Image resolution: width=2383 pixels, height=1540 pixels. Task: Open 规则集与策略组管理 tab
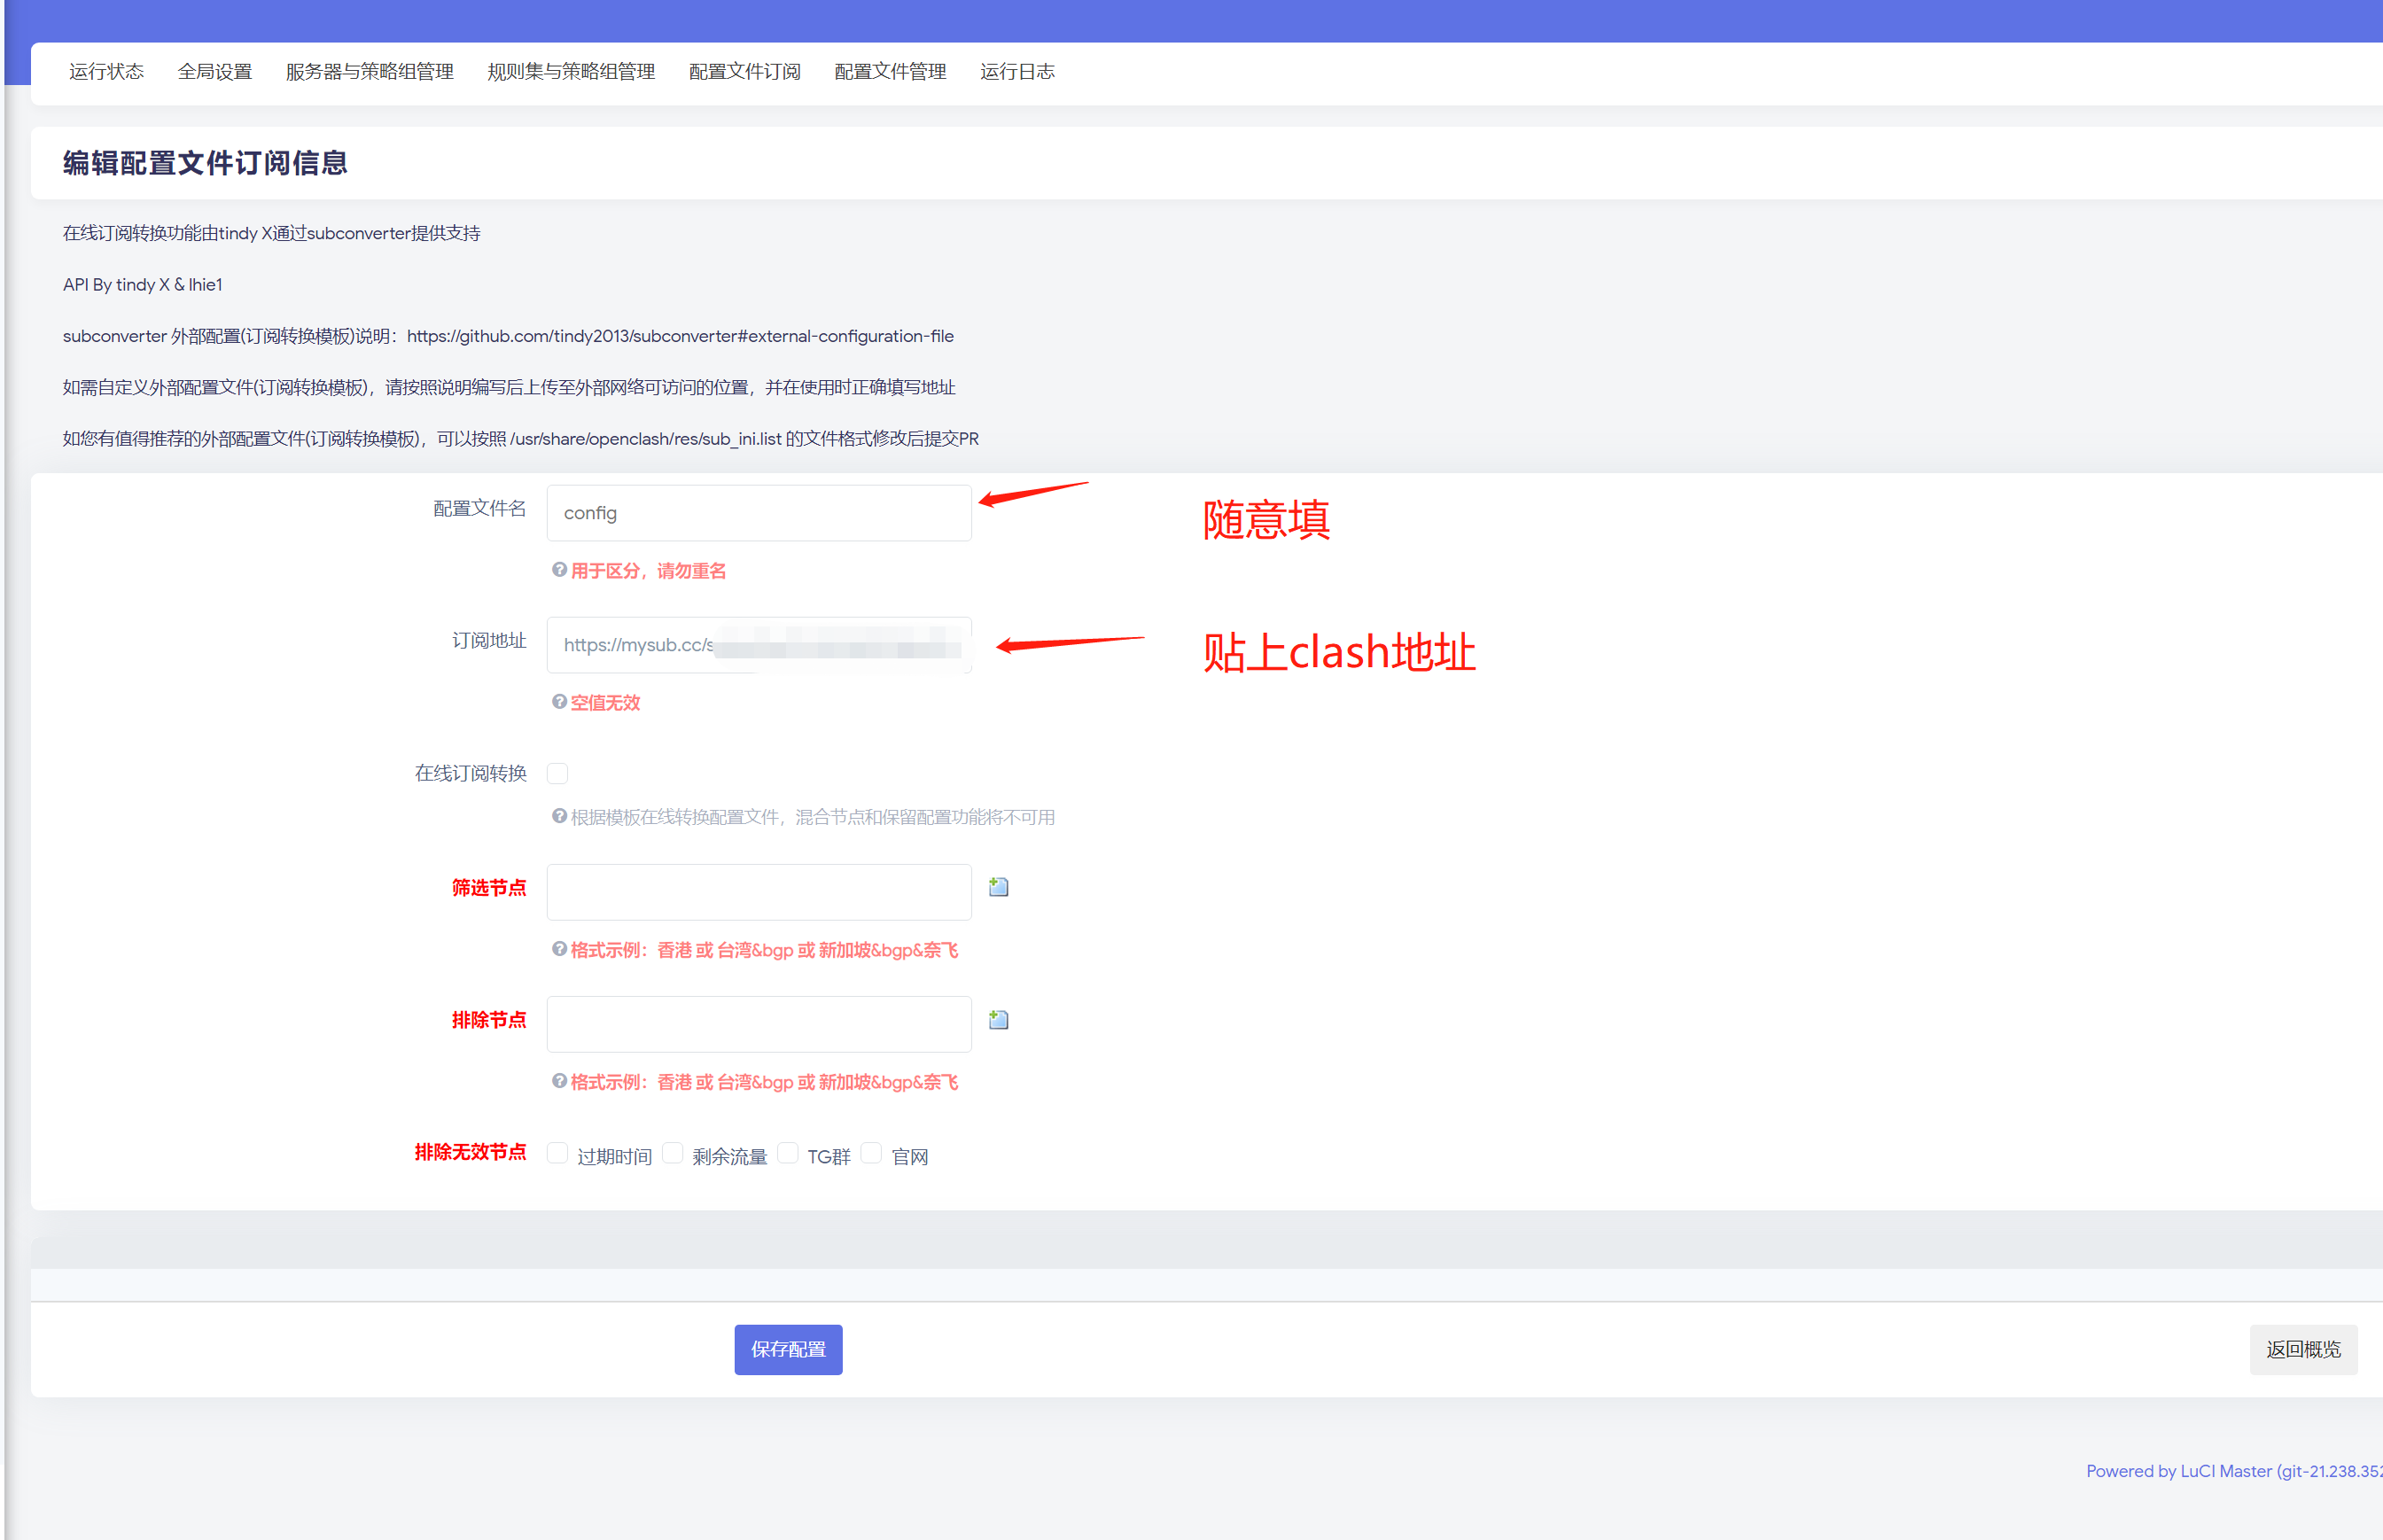(571, 72)
